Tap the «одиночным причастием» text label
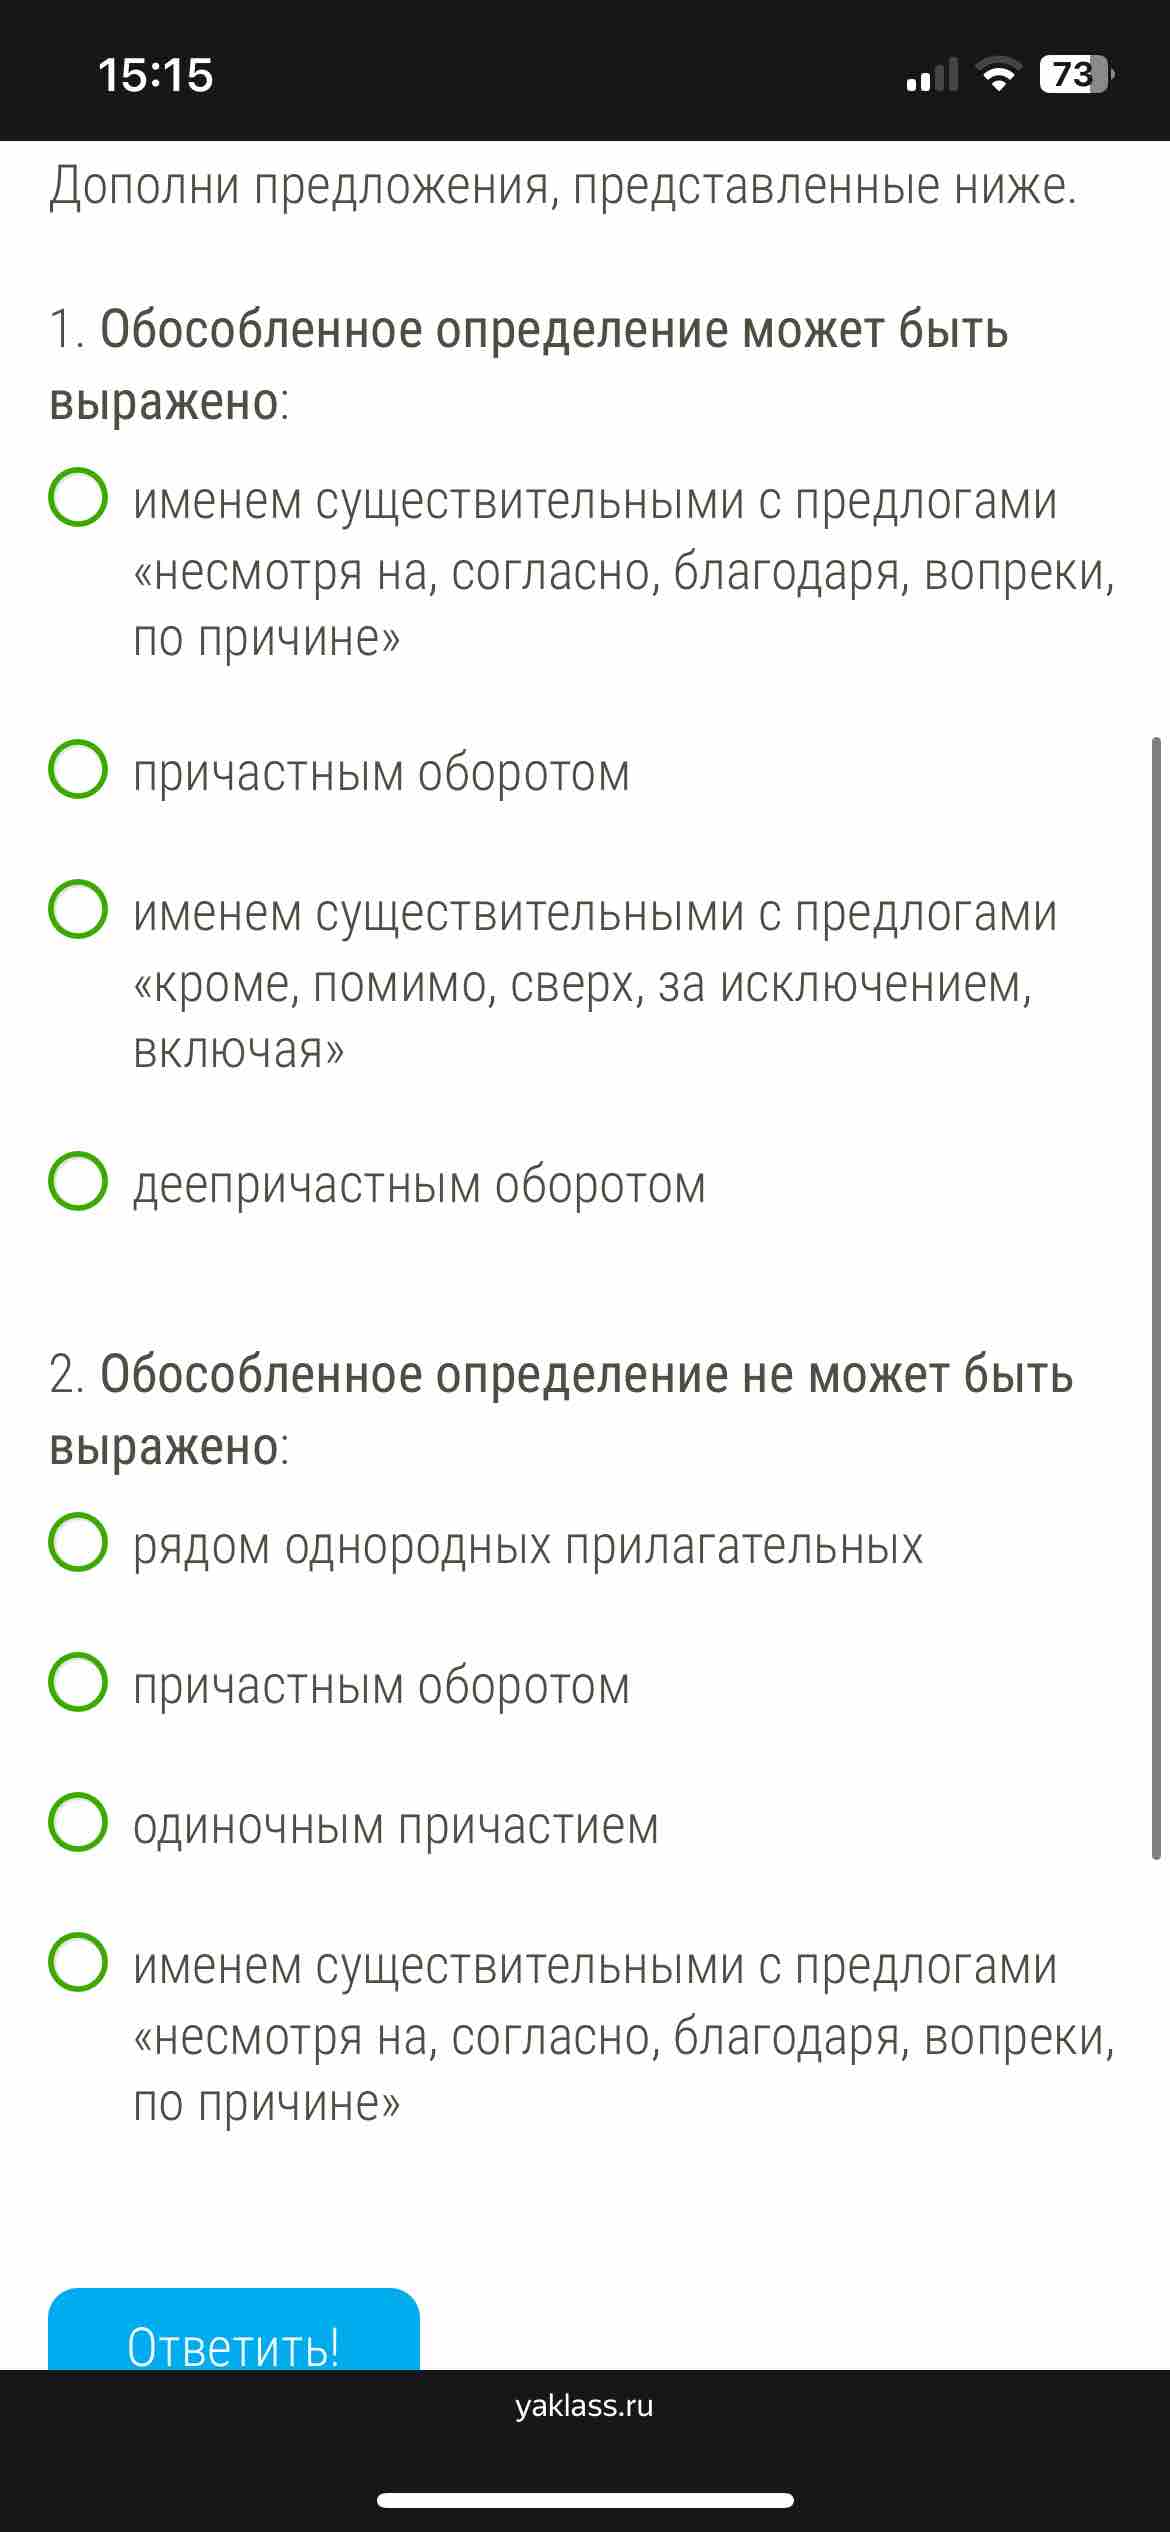Image resolution: width=1170 pixels, height=2532 pixels. (x=396, y=1826)
